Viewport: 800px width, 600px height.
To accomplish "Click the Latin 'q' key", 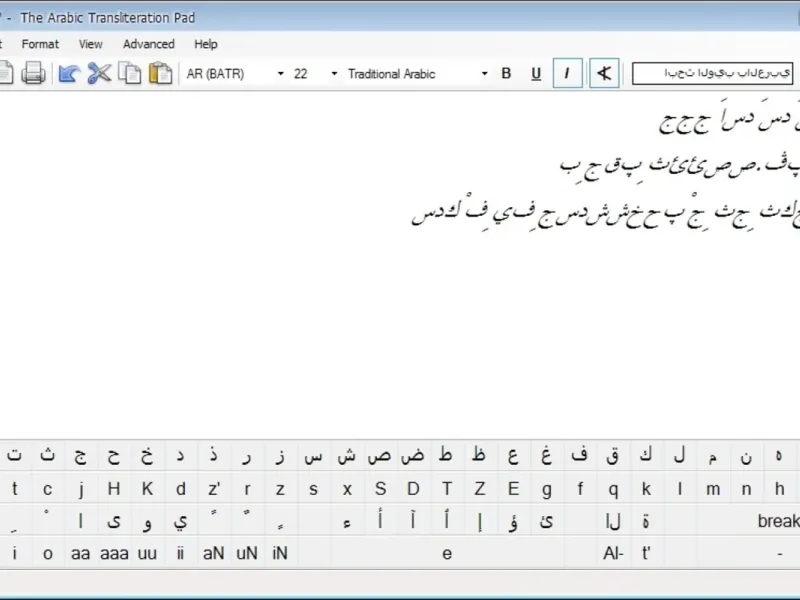I will pyautogui.click(x=613, y=489).
